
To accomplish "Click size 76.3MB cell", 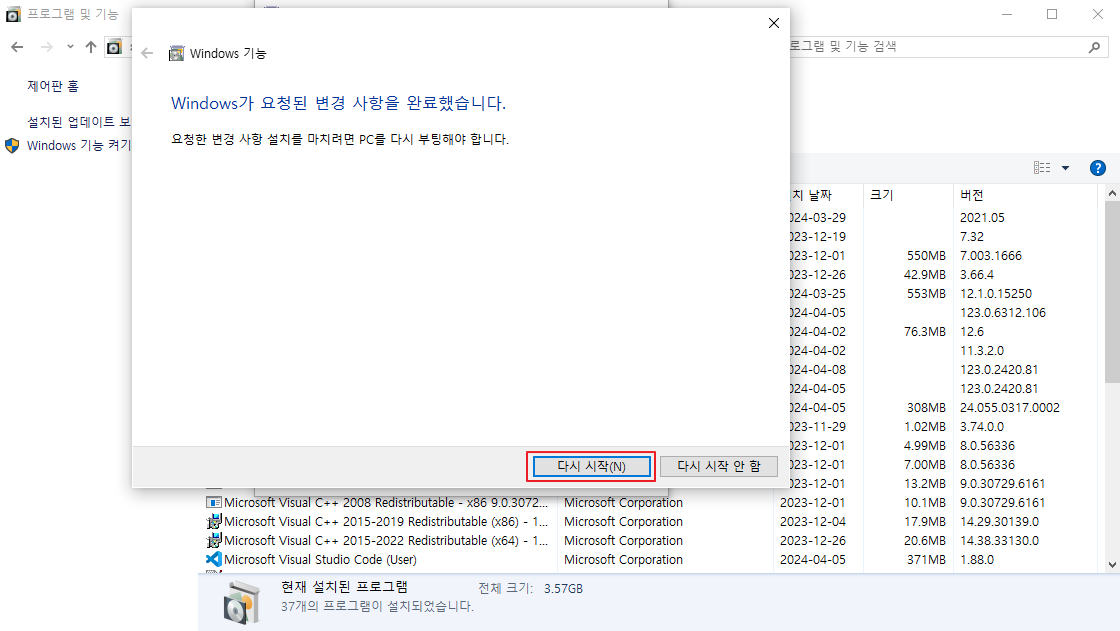I will 924,332.
